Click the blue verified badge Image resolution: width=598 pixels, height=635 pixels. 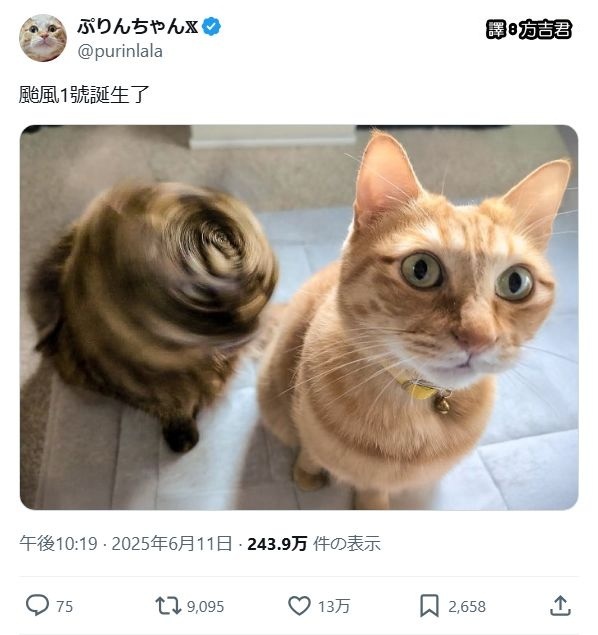tap(211, 27)
